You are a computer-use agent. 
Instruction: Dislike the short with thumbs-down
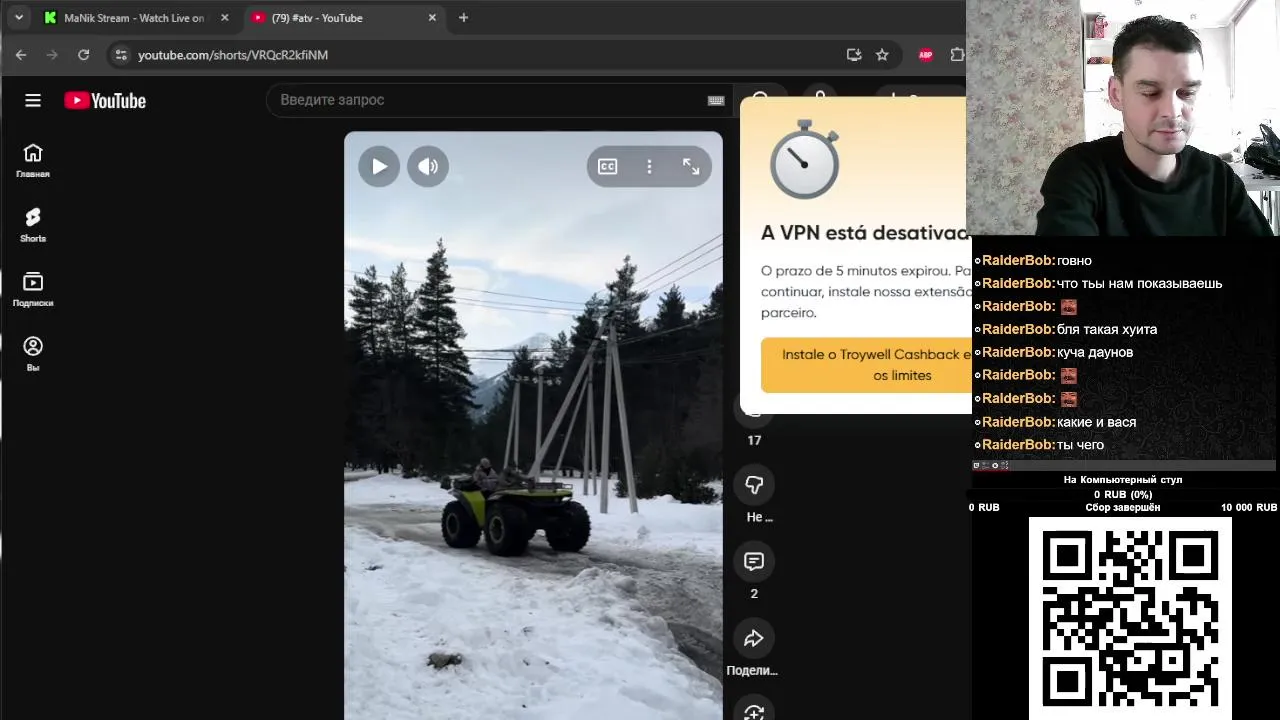point(754,485)
